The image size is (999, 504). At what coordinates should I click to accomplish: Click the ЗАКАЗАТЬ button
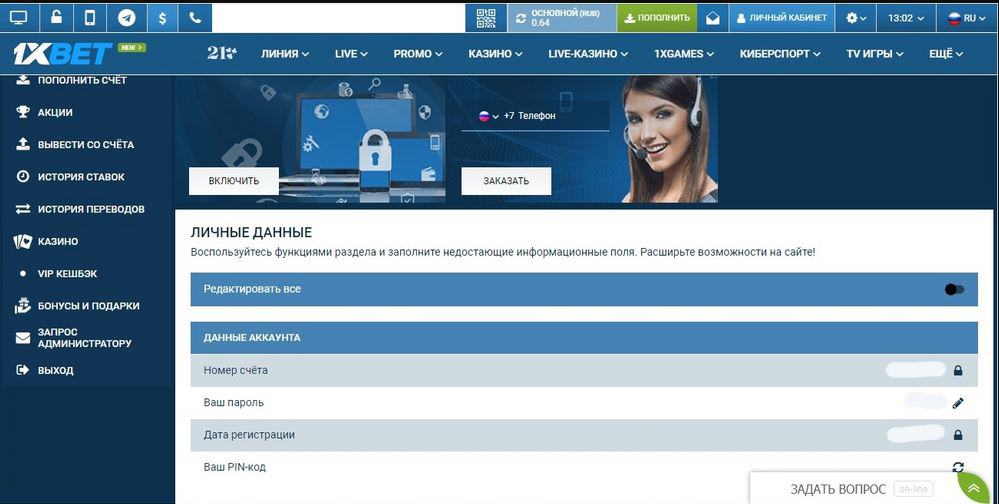click(x=506, y=181)
